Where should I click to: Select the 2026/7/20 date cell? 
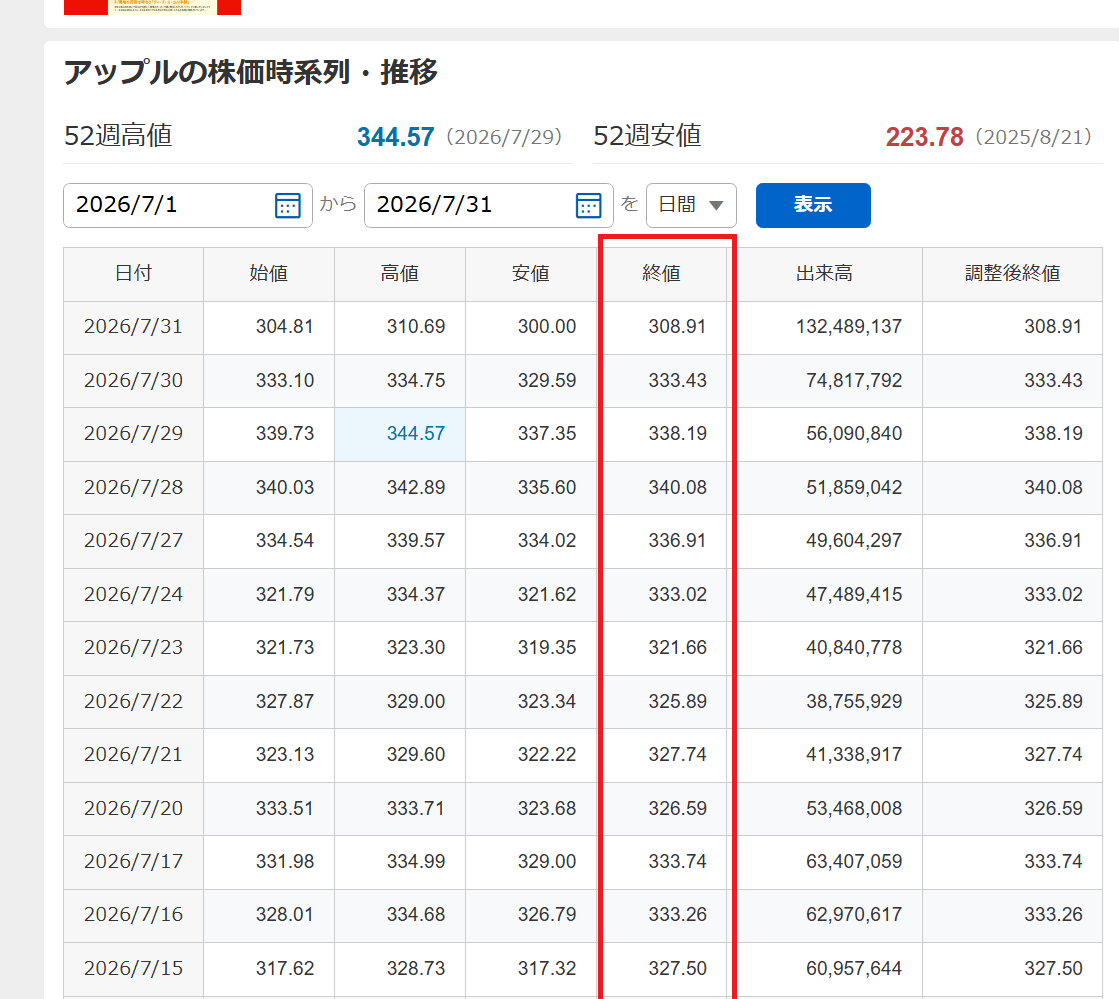133,808
